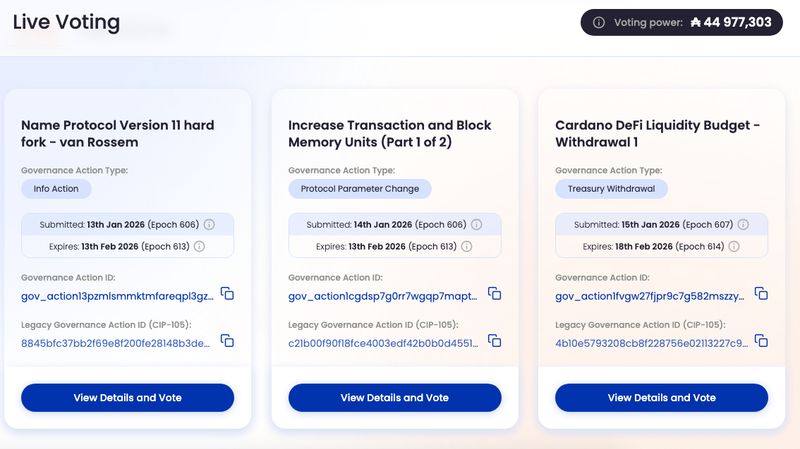Open View Details and Vote for van Rossem hard fork
Screen dimensions: 800x449
pyautogui.click(x=128, y=397)
